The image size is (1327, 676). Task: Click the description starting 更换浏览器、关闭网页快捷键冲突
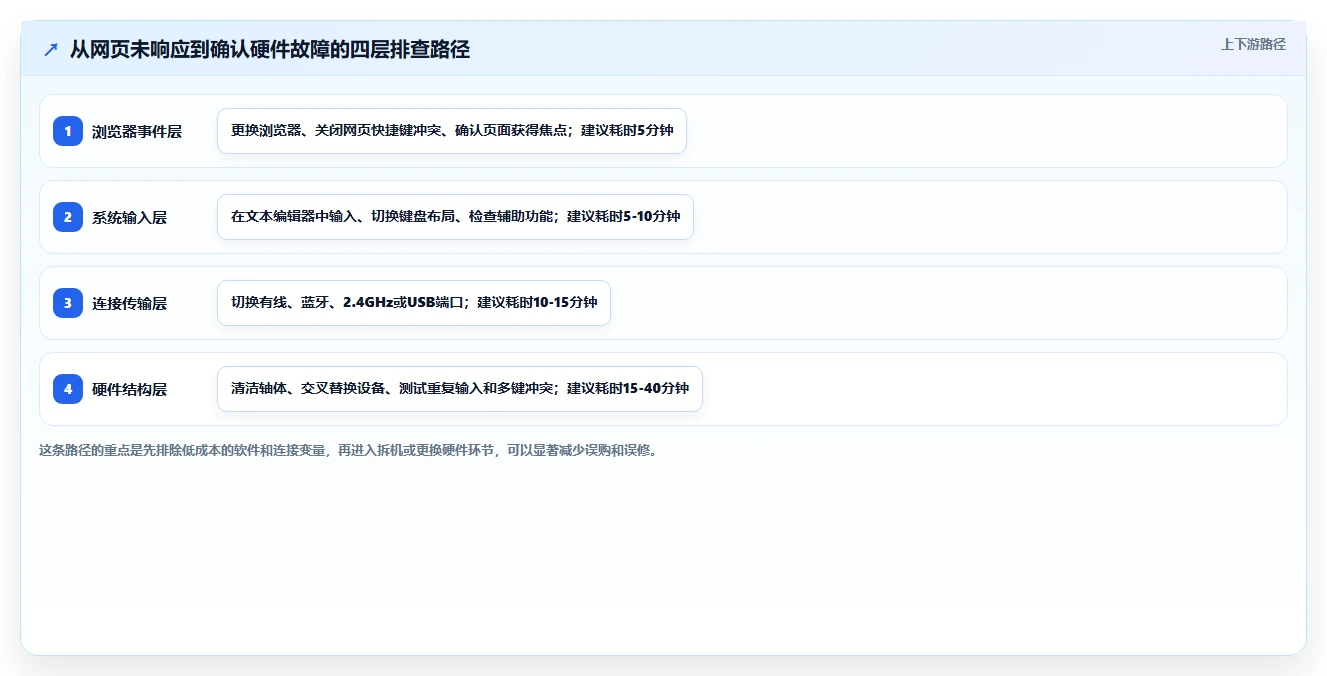point(452,131)
